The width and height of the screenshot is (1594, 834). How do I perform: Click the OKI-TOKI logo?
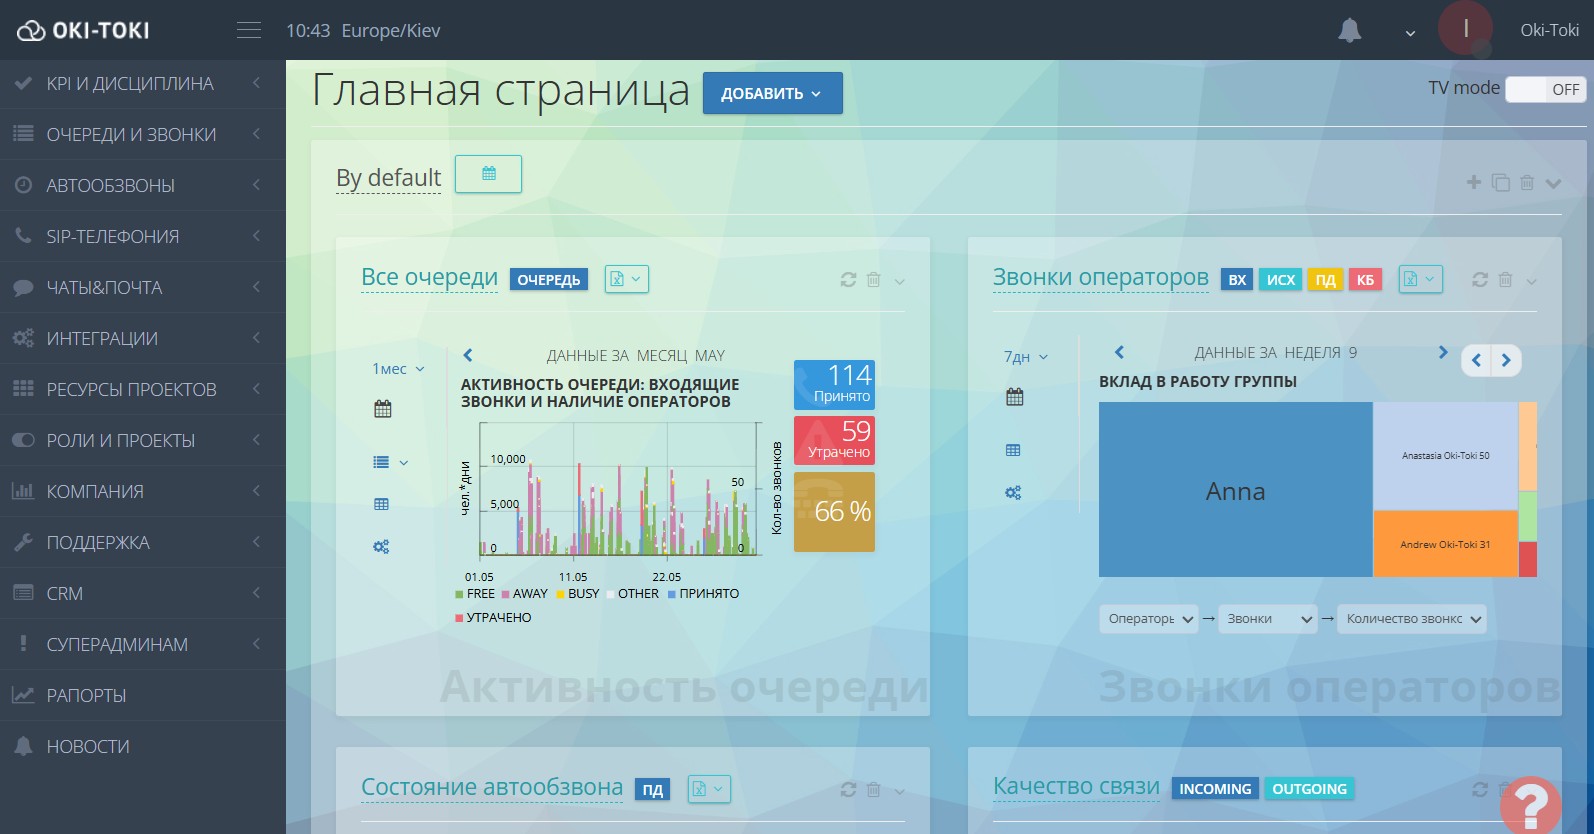point(83,31)
